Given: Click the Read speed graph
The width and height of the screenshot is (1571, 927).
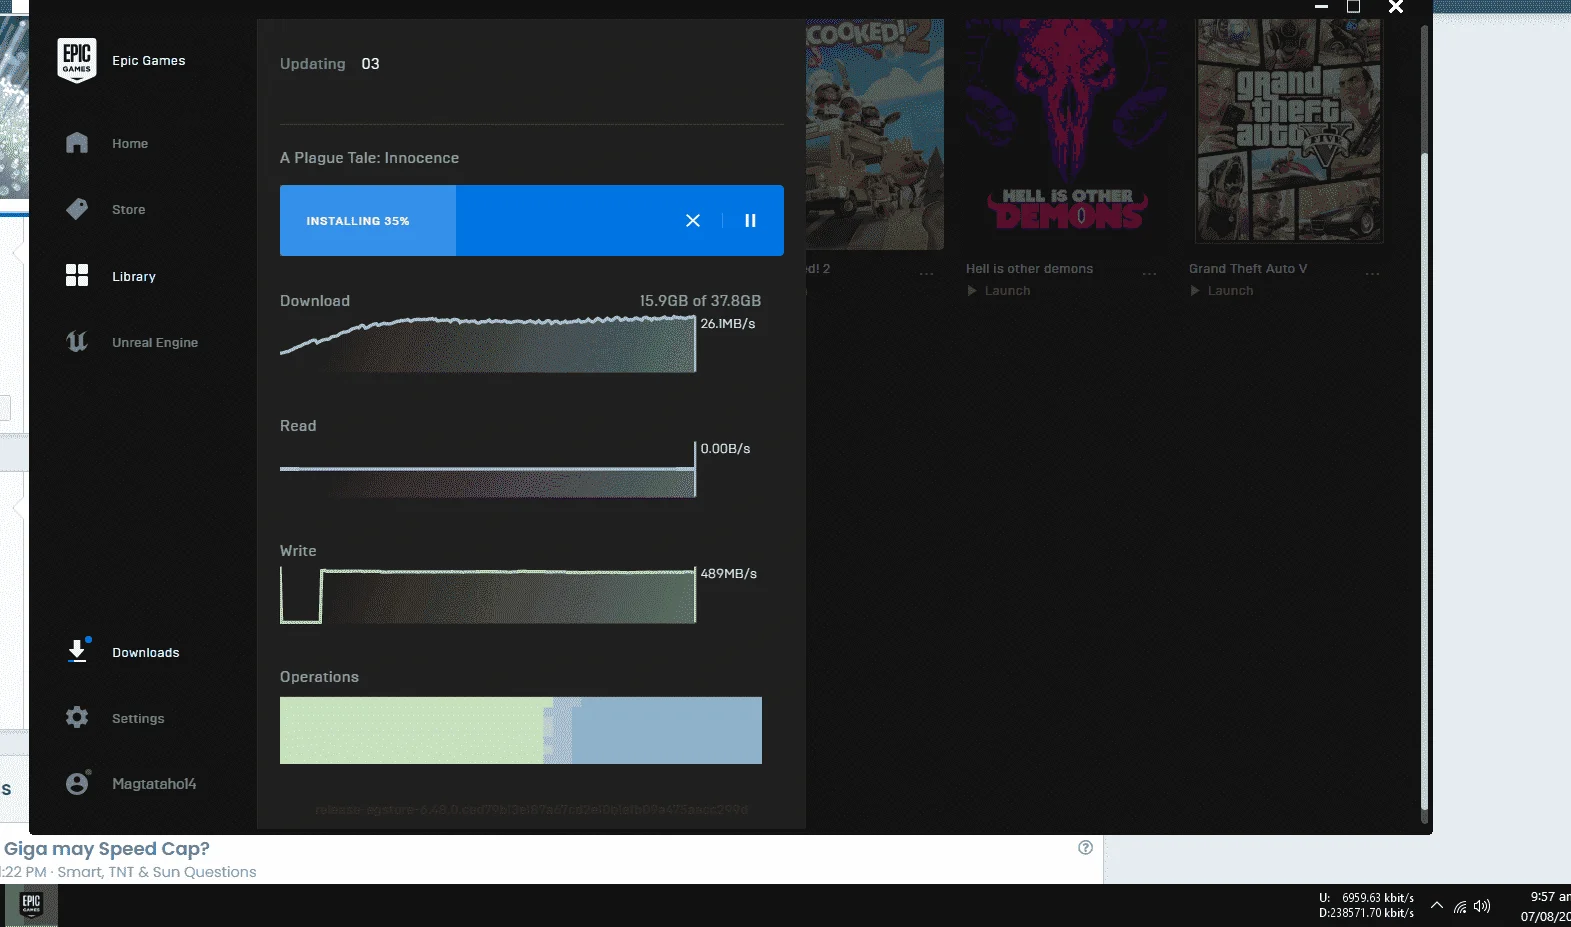Looking at the screenshot, I should click(488, 470).
